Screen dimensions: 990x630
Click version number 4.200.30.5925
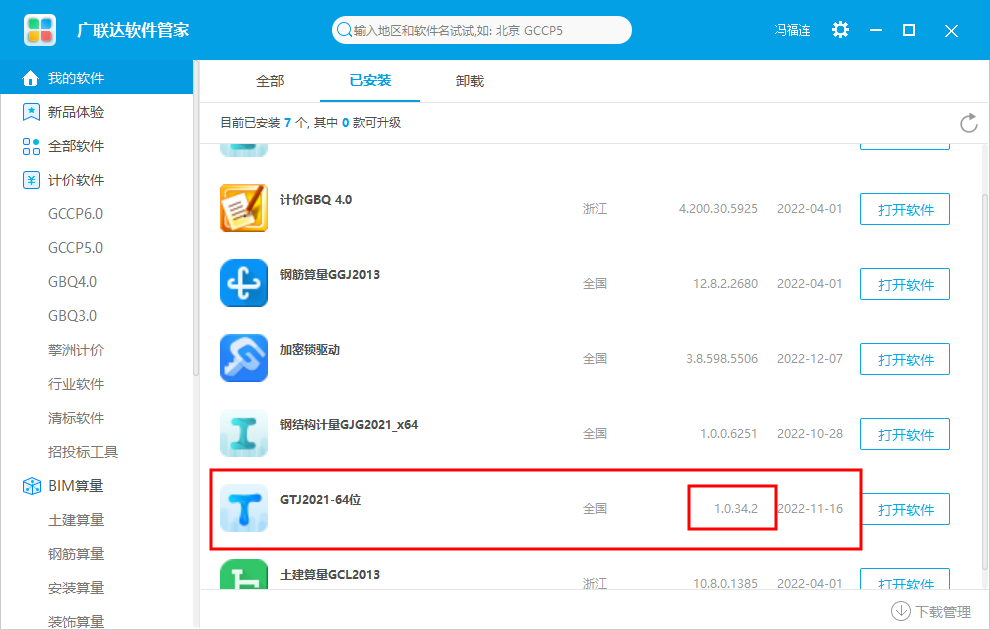[718, 209]
